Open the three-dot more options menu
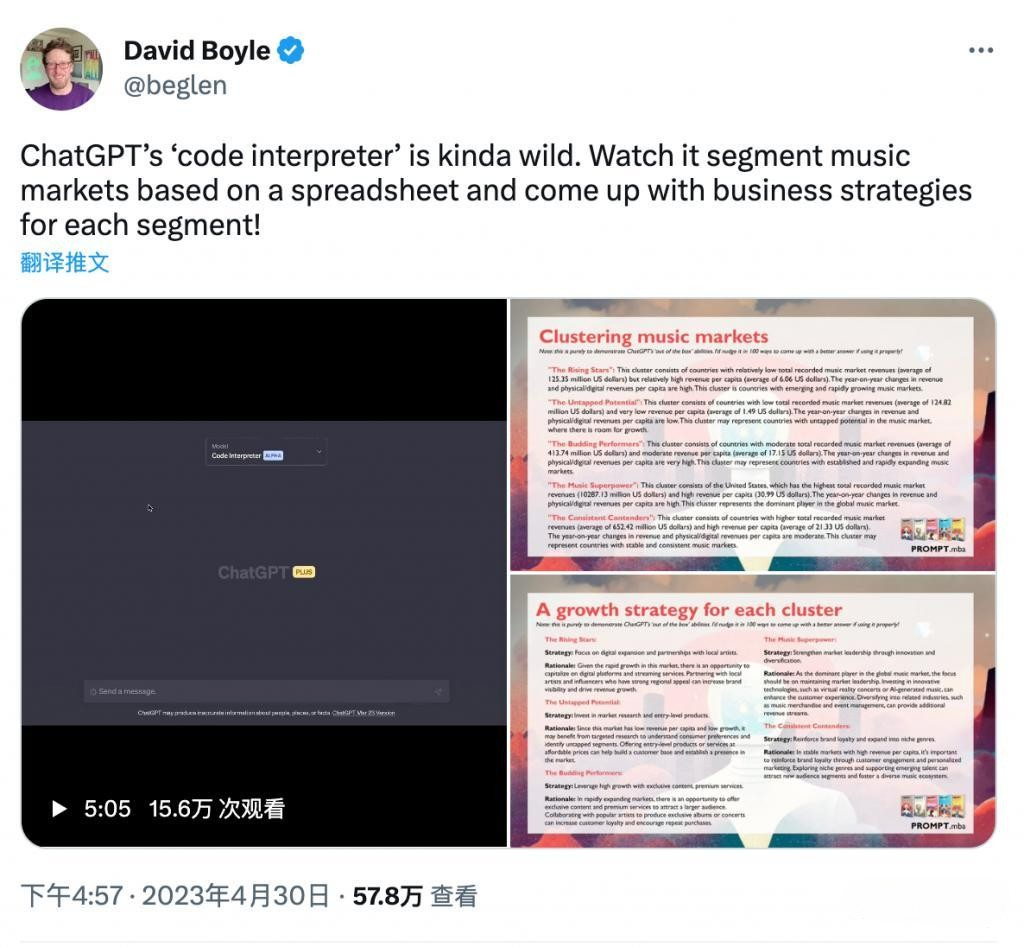The height and width of the screenshot is (947, 1024). click(x=980, y=50)
